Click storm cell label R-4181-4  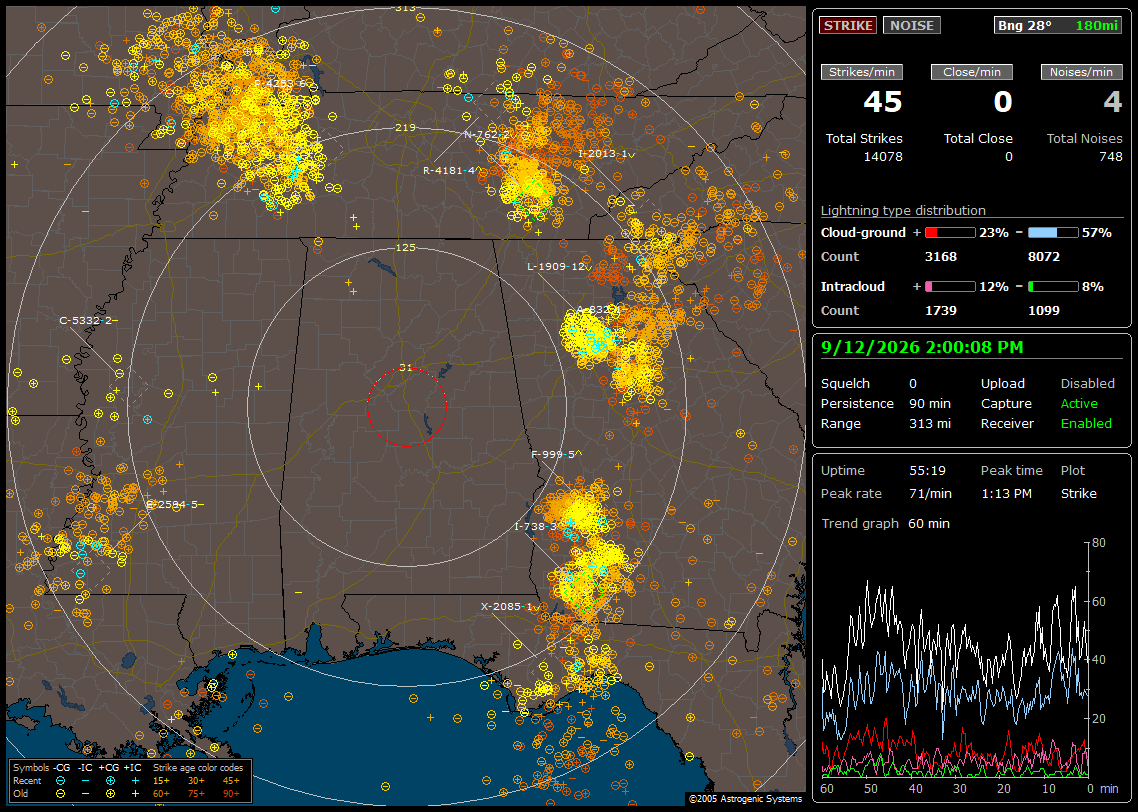(x=449, y=171)
